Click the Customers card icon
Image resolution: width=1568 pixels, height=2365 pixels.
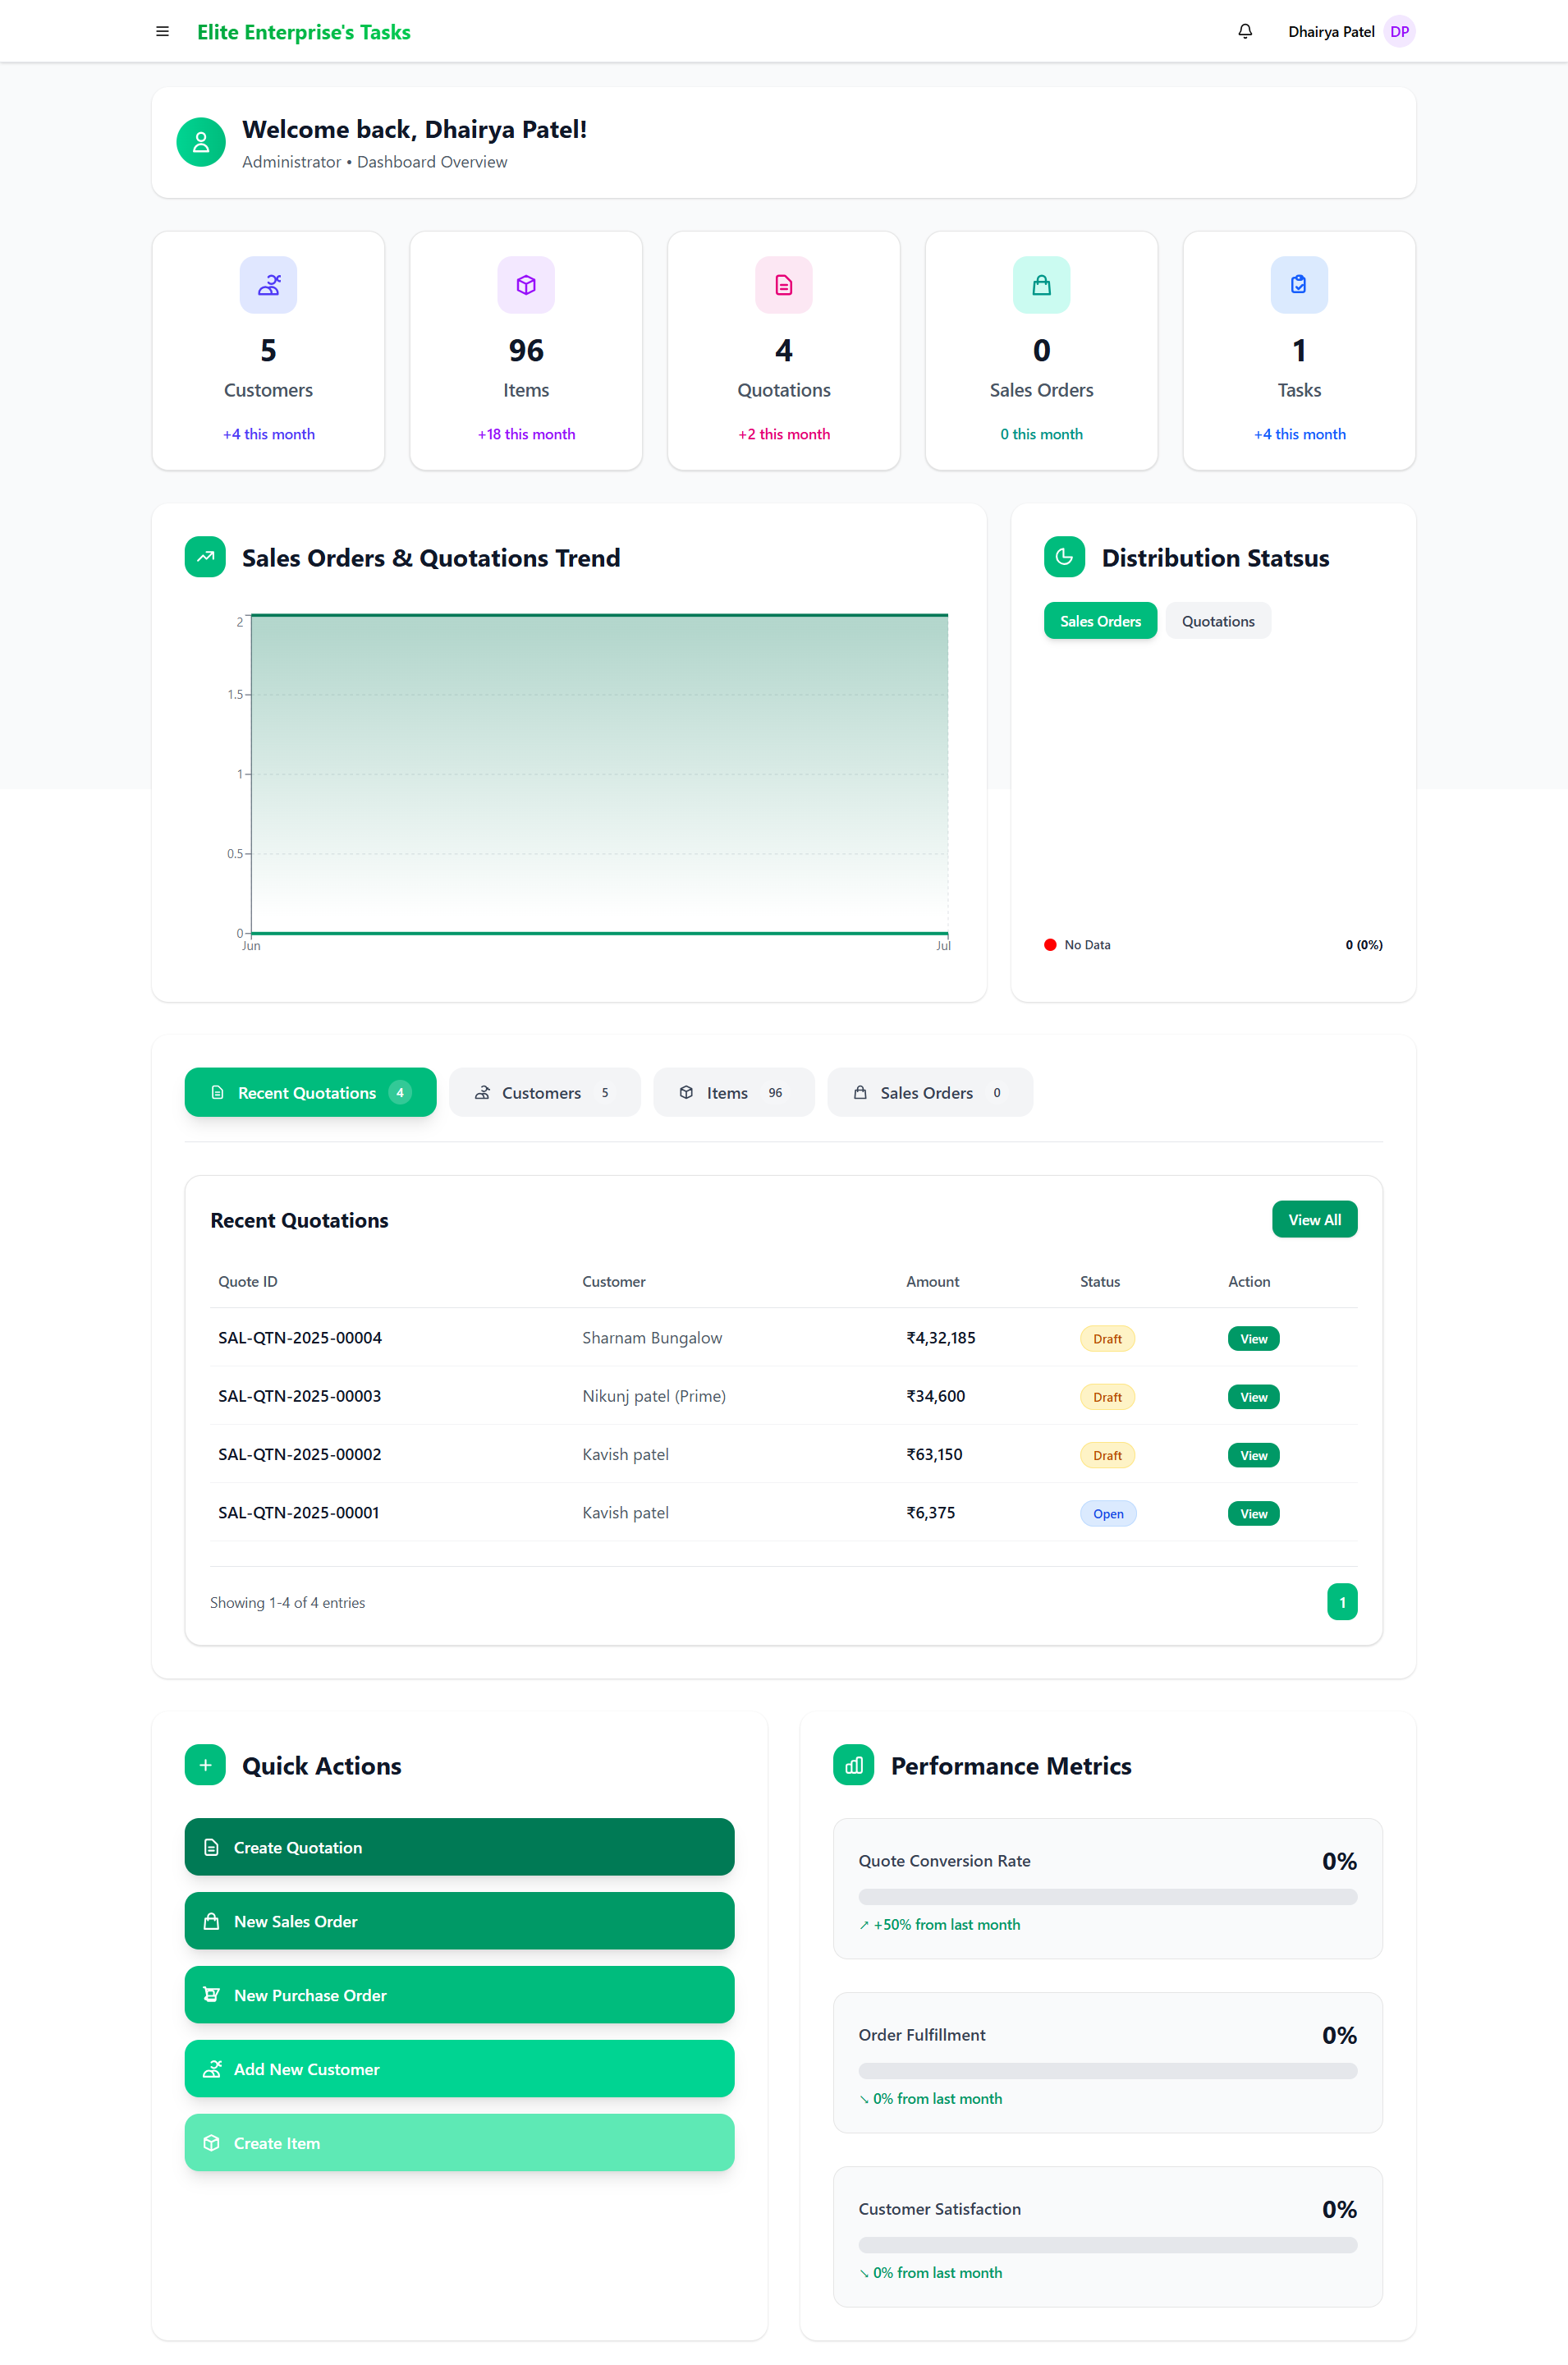(268, 285)
